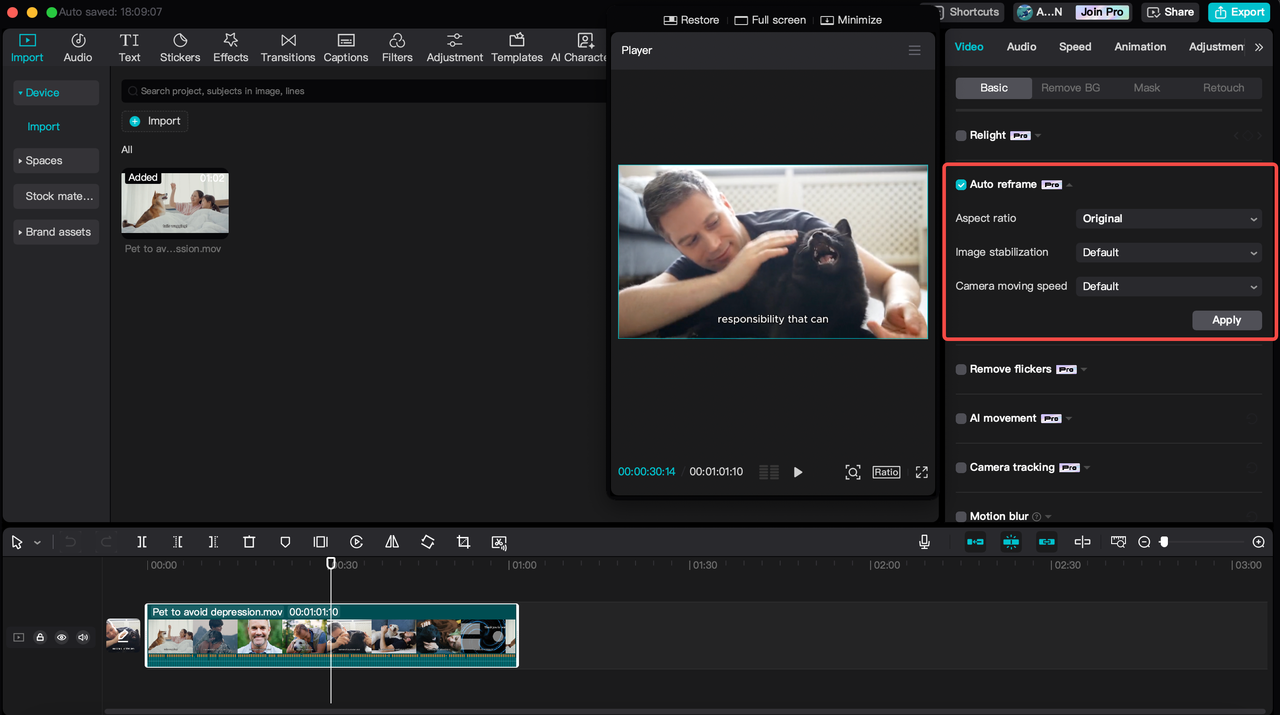Viewport: 1280px width, 715px height.
Task: Enable the Relight checkbox
Action: (961, 136)
